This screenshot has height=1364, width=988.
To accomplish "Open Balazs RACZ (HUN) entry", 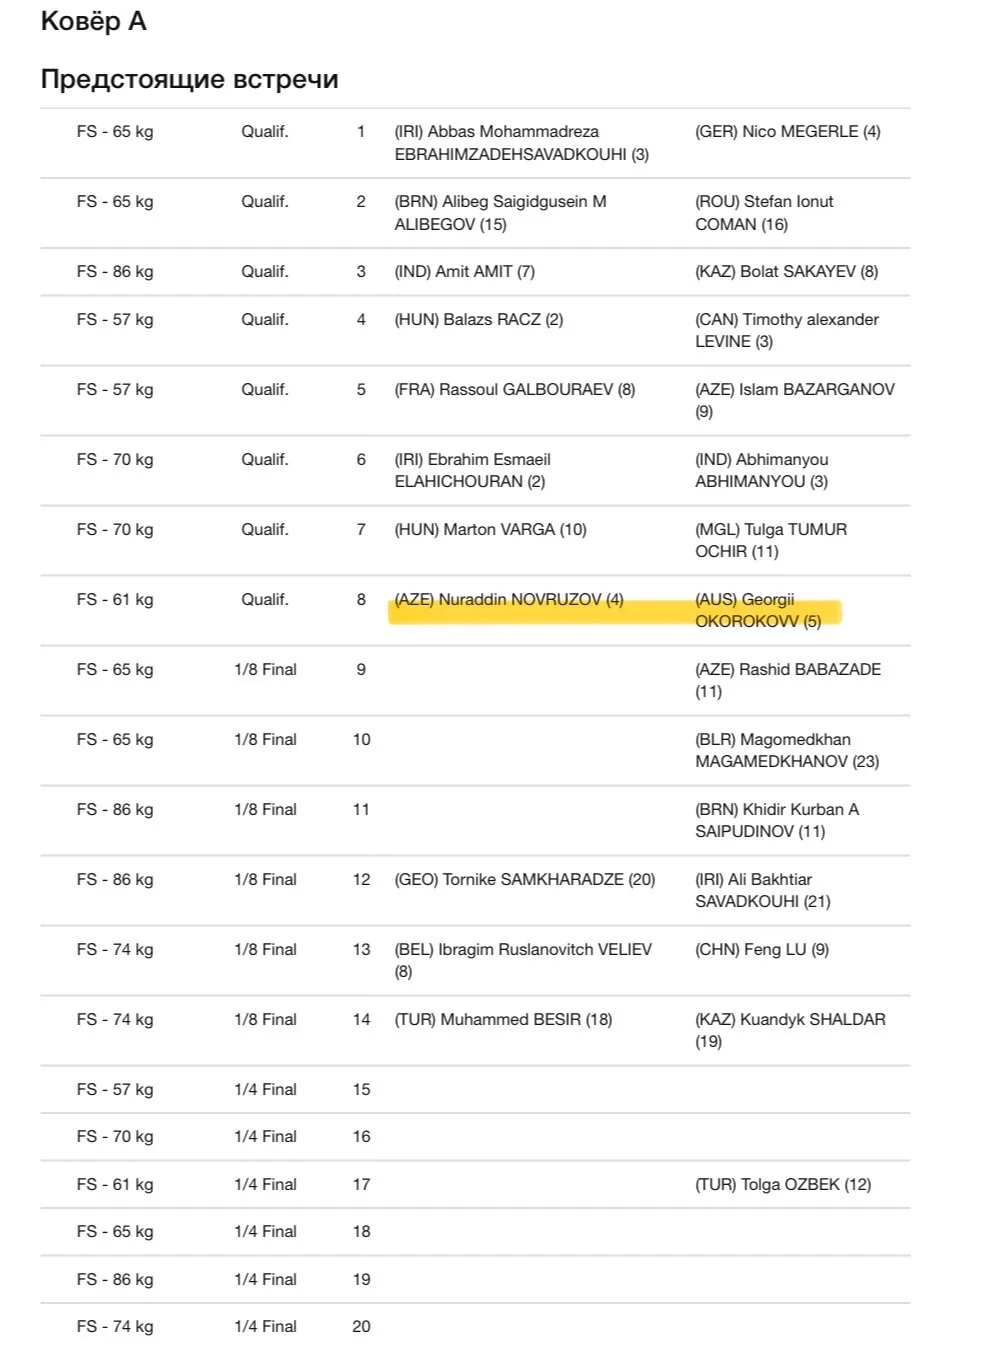I will (478, 319).
